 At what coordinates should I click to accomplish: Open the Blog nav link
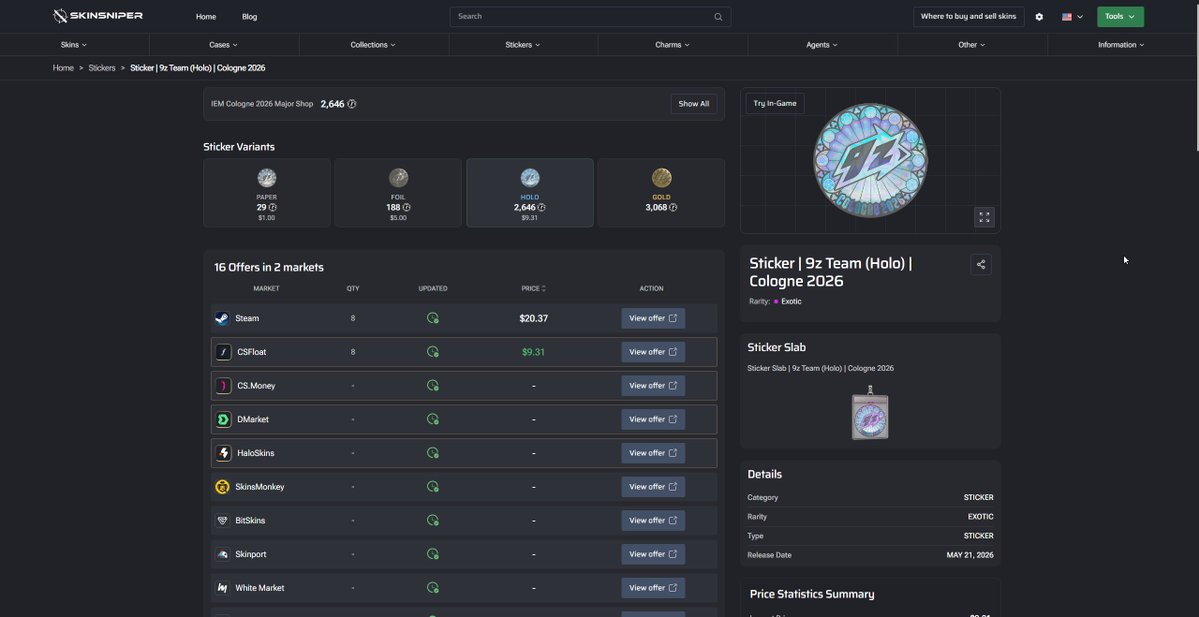249,17
